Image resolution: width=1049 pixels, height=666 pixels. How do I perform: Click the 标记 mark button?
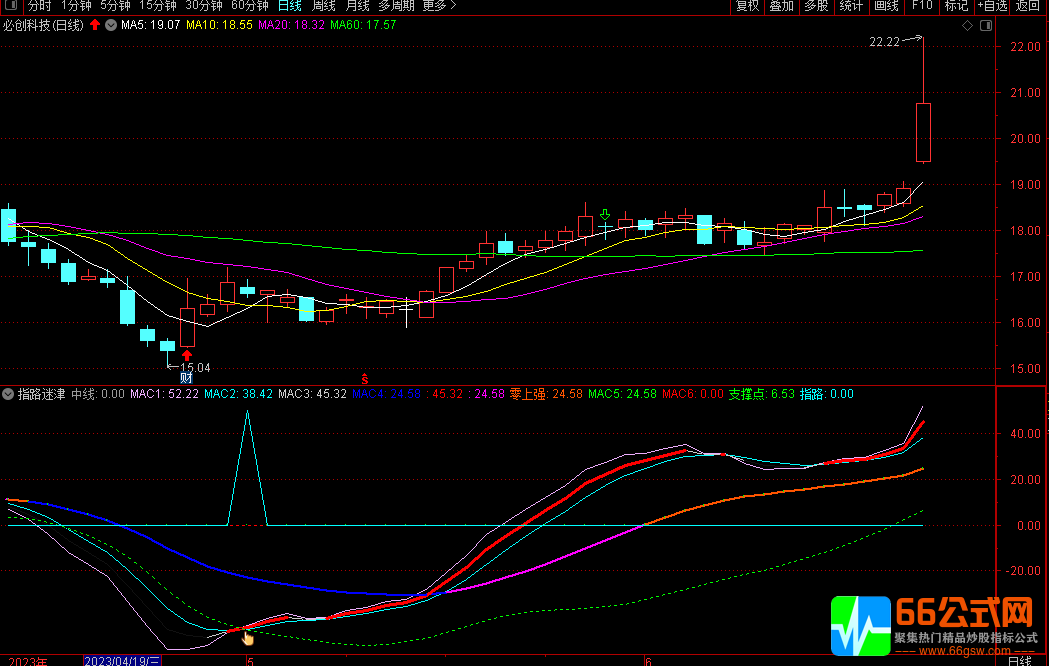(956, 6)
